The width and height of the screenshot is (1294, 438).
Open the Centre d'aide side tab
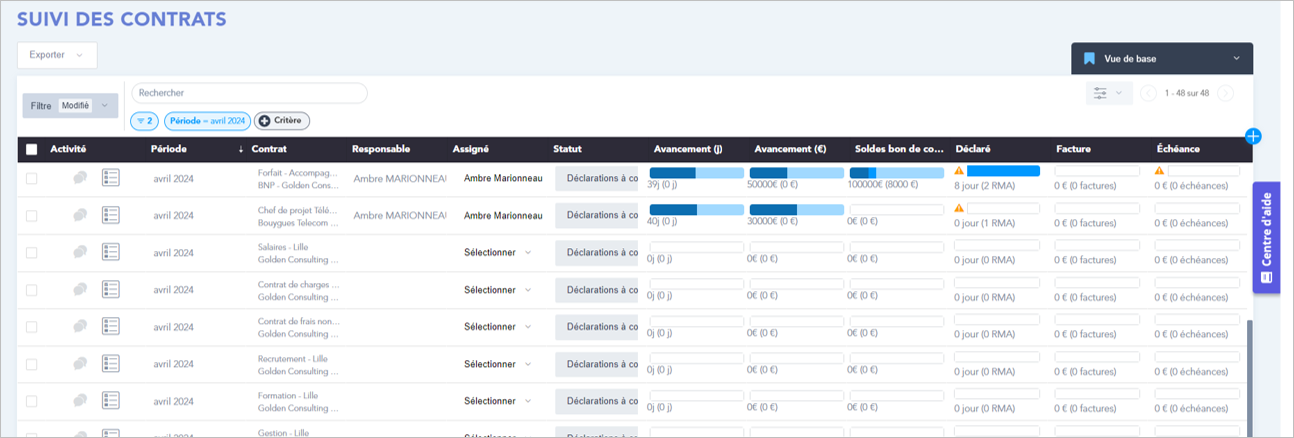pyautogui.click(x=1266, y=237)
